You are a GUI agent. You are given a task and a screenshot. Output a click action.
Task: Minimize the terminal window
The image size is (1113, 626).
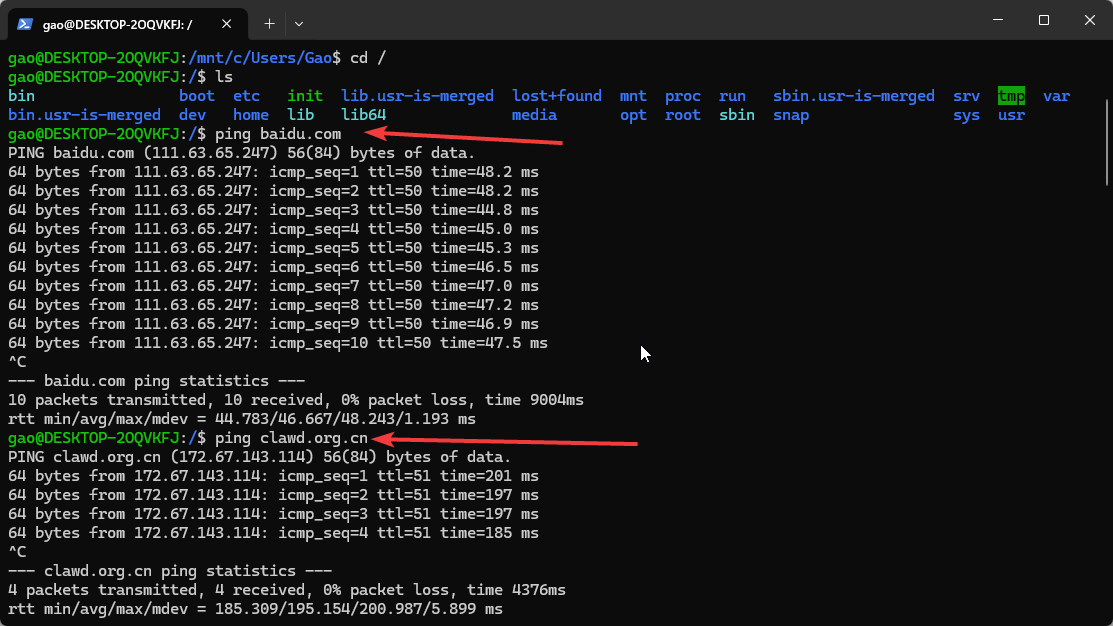click(996, 20)
